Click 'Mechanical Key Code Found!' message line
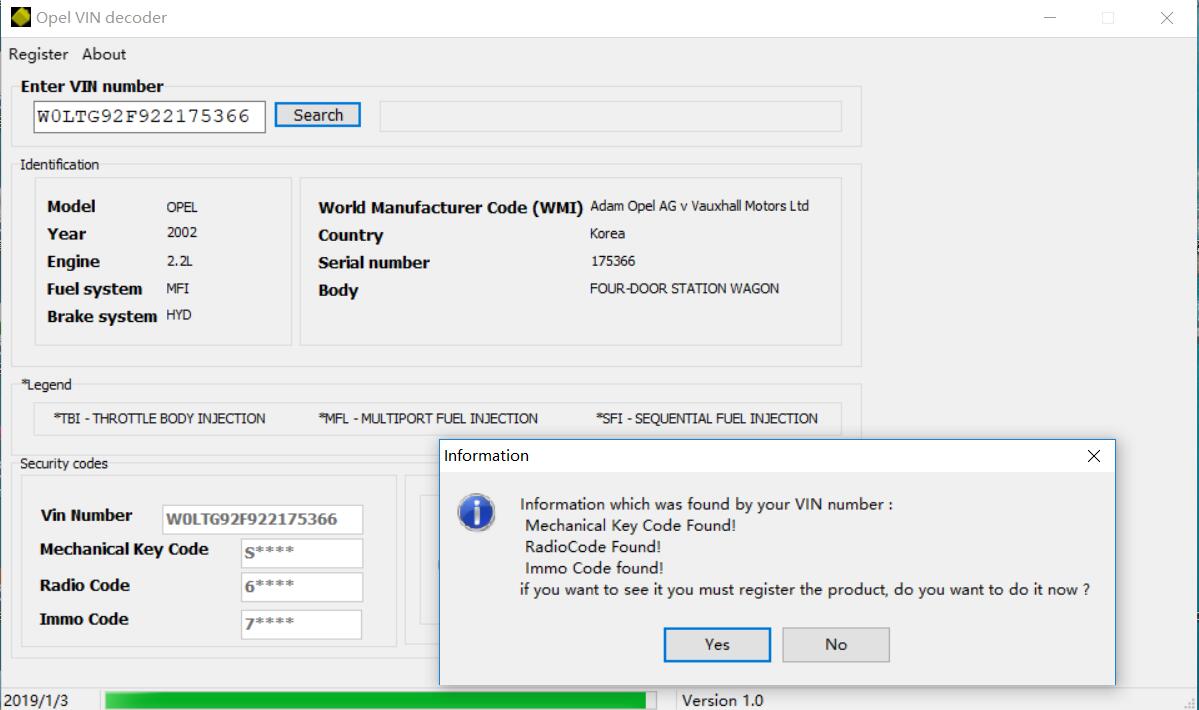Viewport: 1199px width, 710px height. pos(630,525)
